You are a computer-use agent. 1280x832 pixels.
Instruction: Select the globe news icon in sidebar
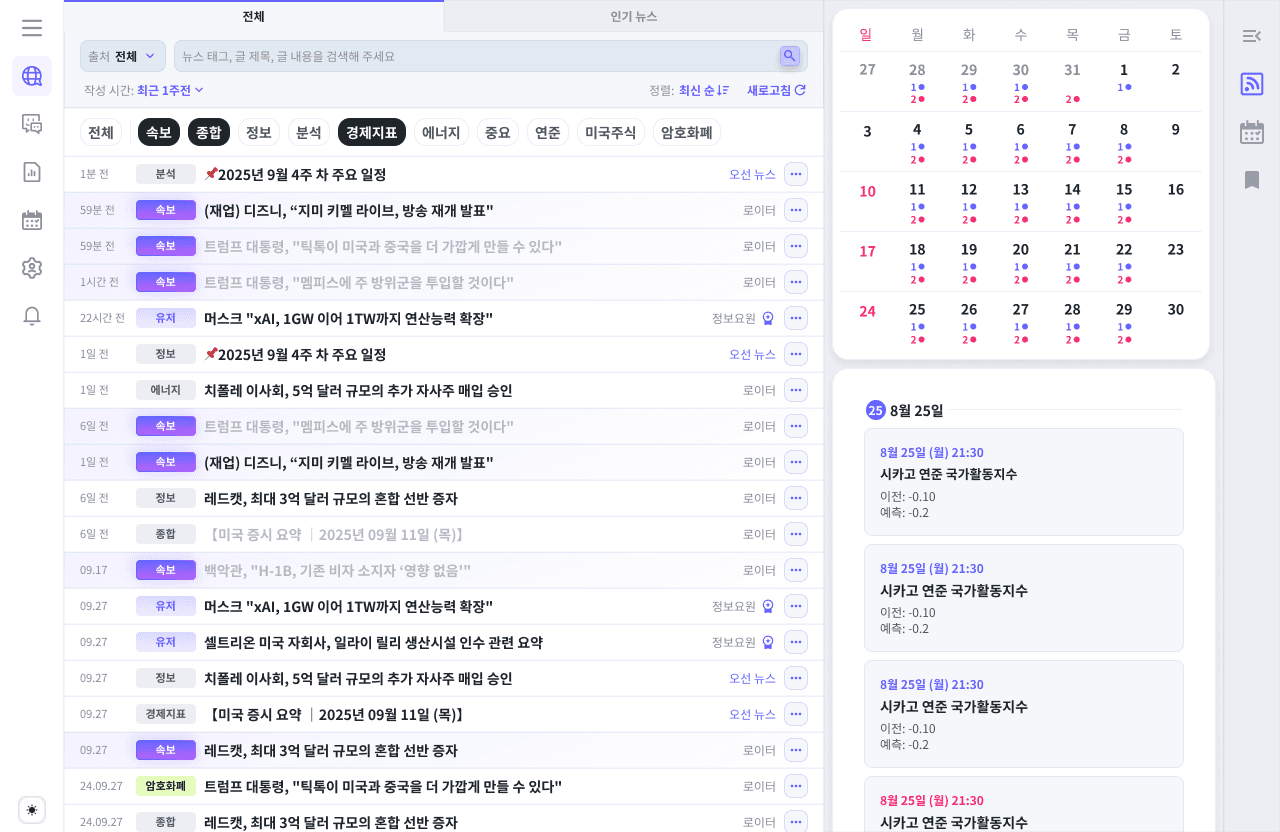tap(32, 76)
